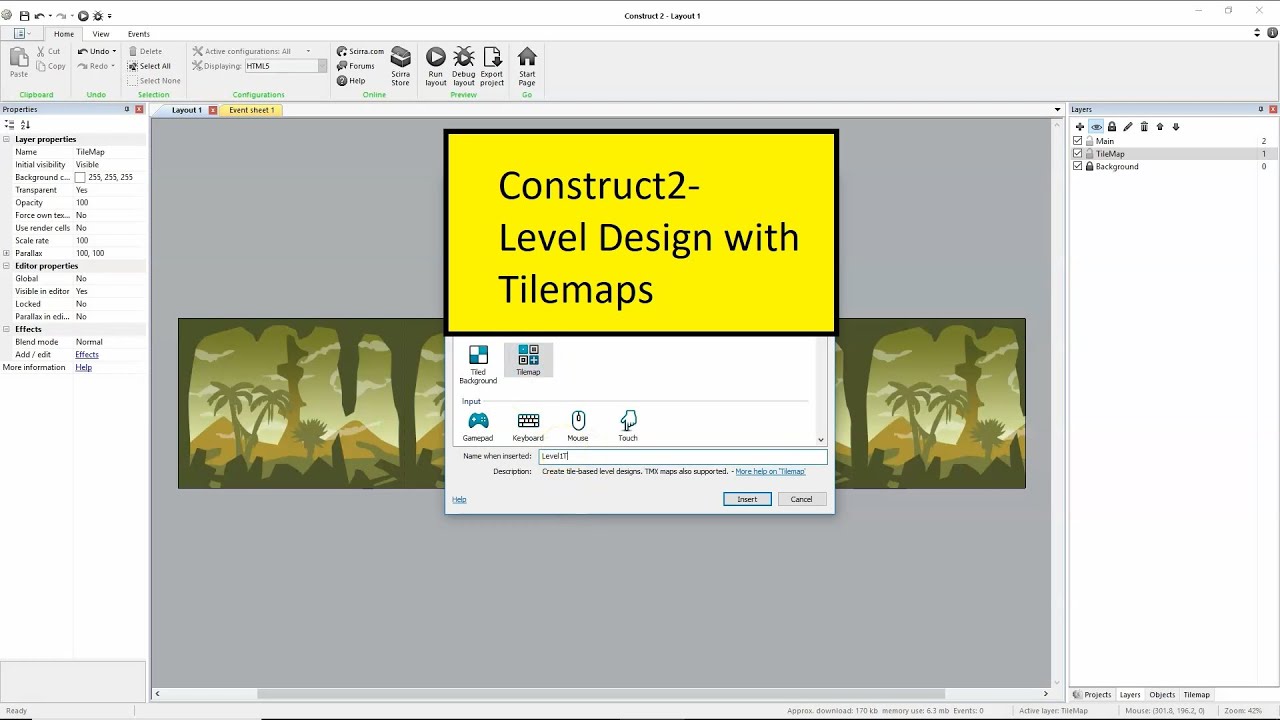The image size is (1280, 720).
Task: Switch to the View ribbon tab
Action: [101, 34]
